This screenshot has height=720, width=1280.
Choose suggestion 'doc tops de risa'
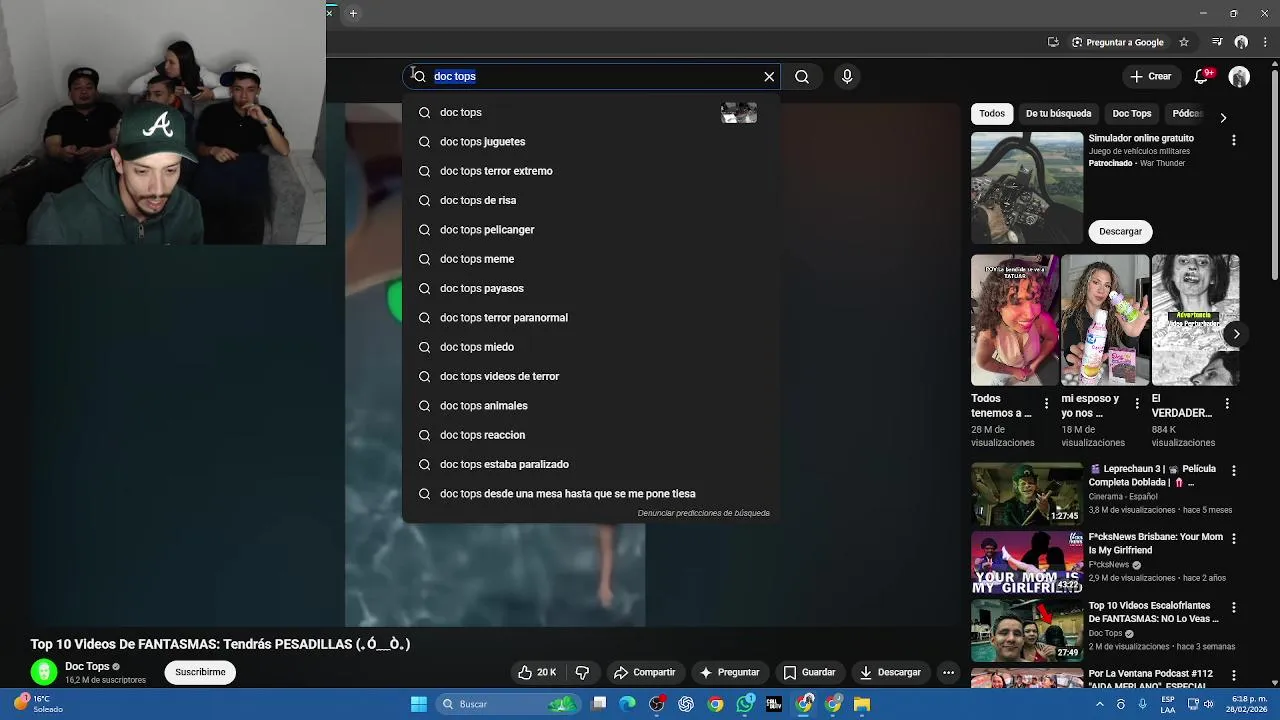tap(591, 200)
